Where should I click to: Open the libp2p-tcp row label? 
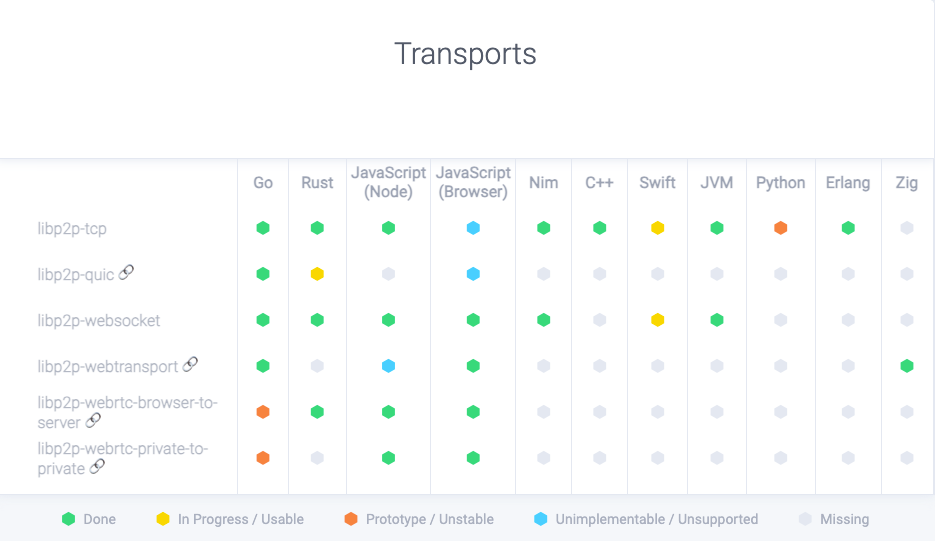[x=72, y=229]
